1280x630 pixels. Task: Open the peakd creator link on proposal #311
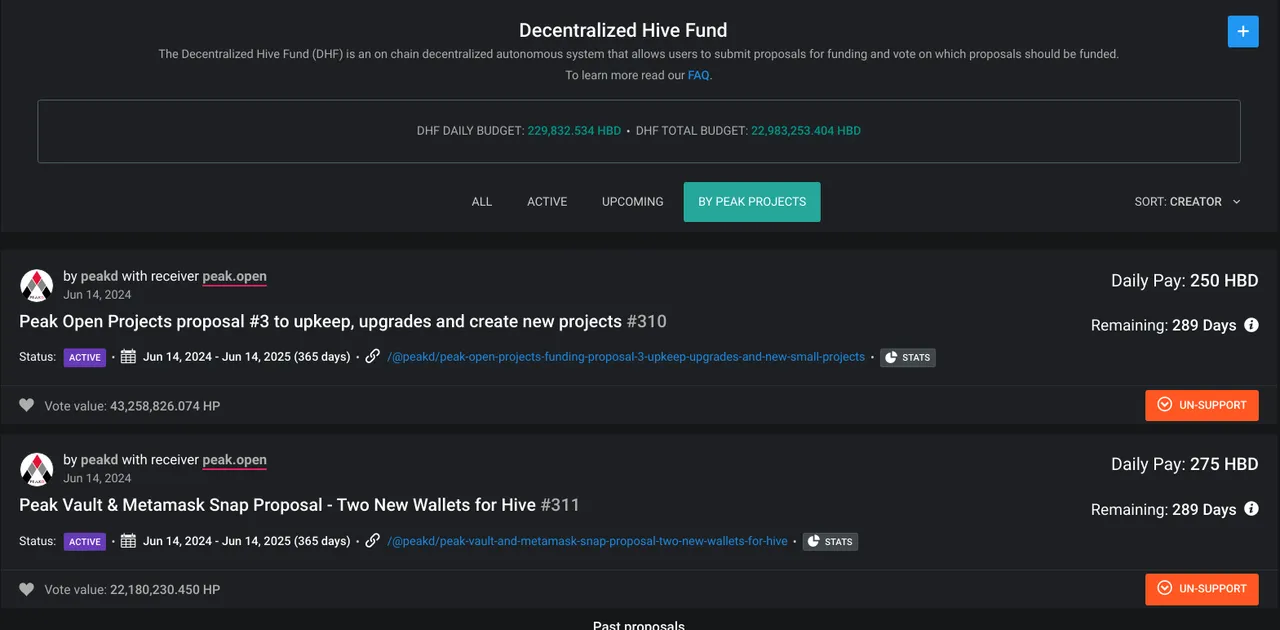(x=99, y=460)
